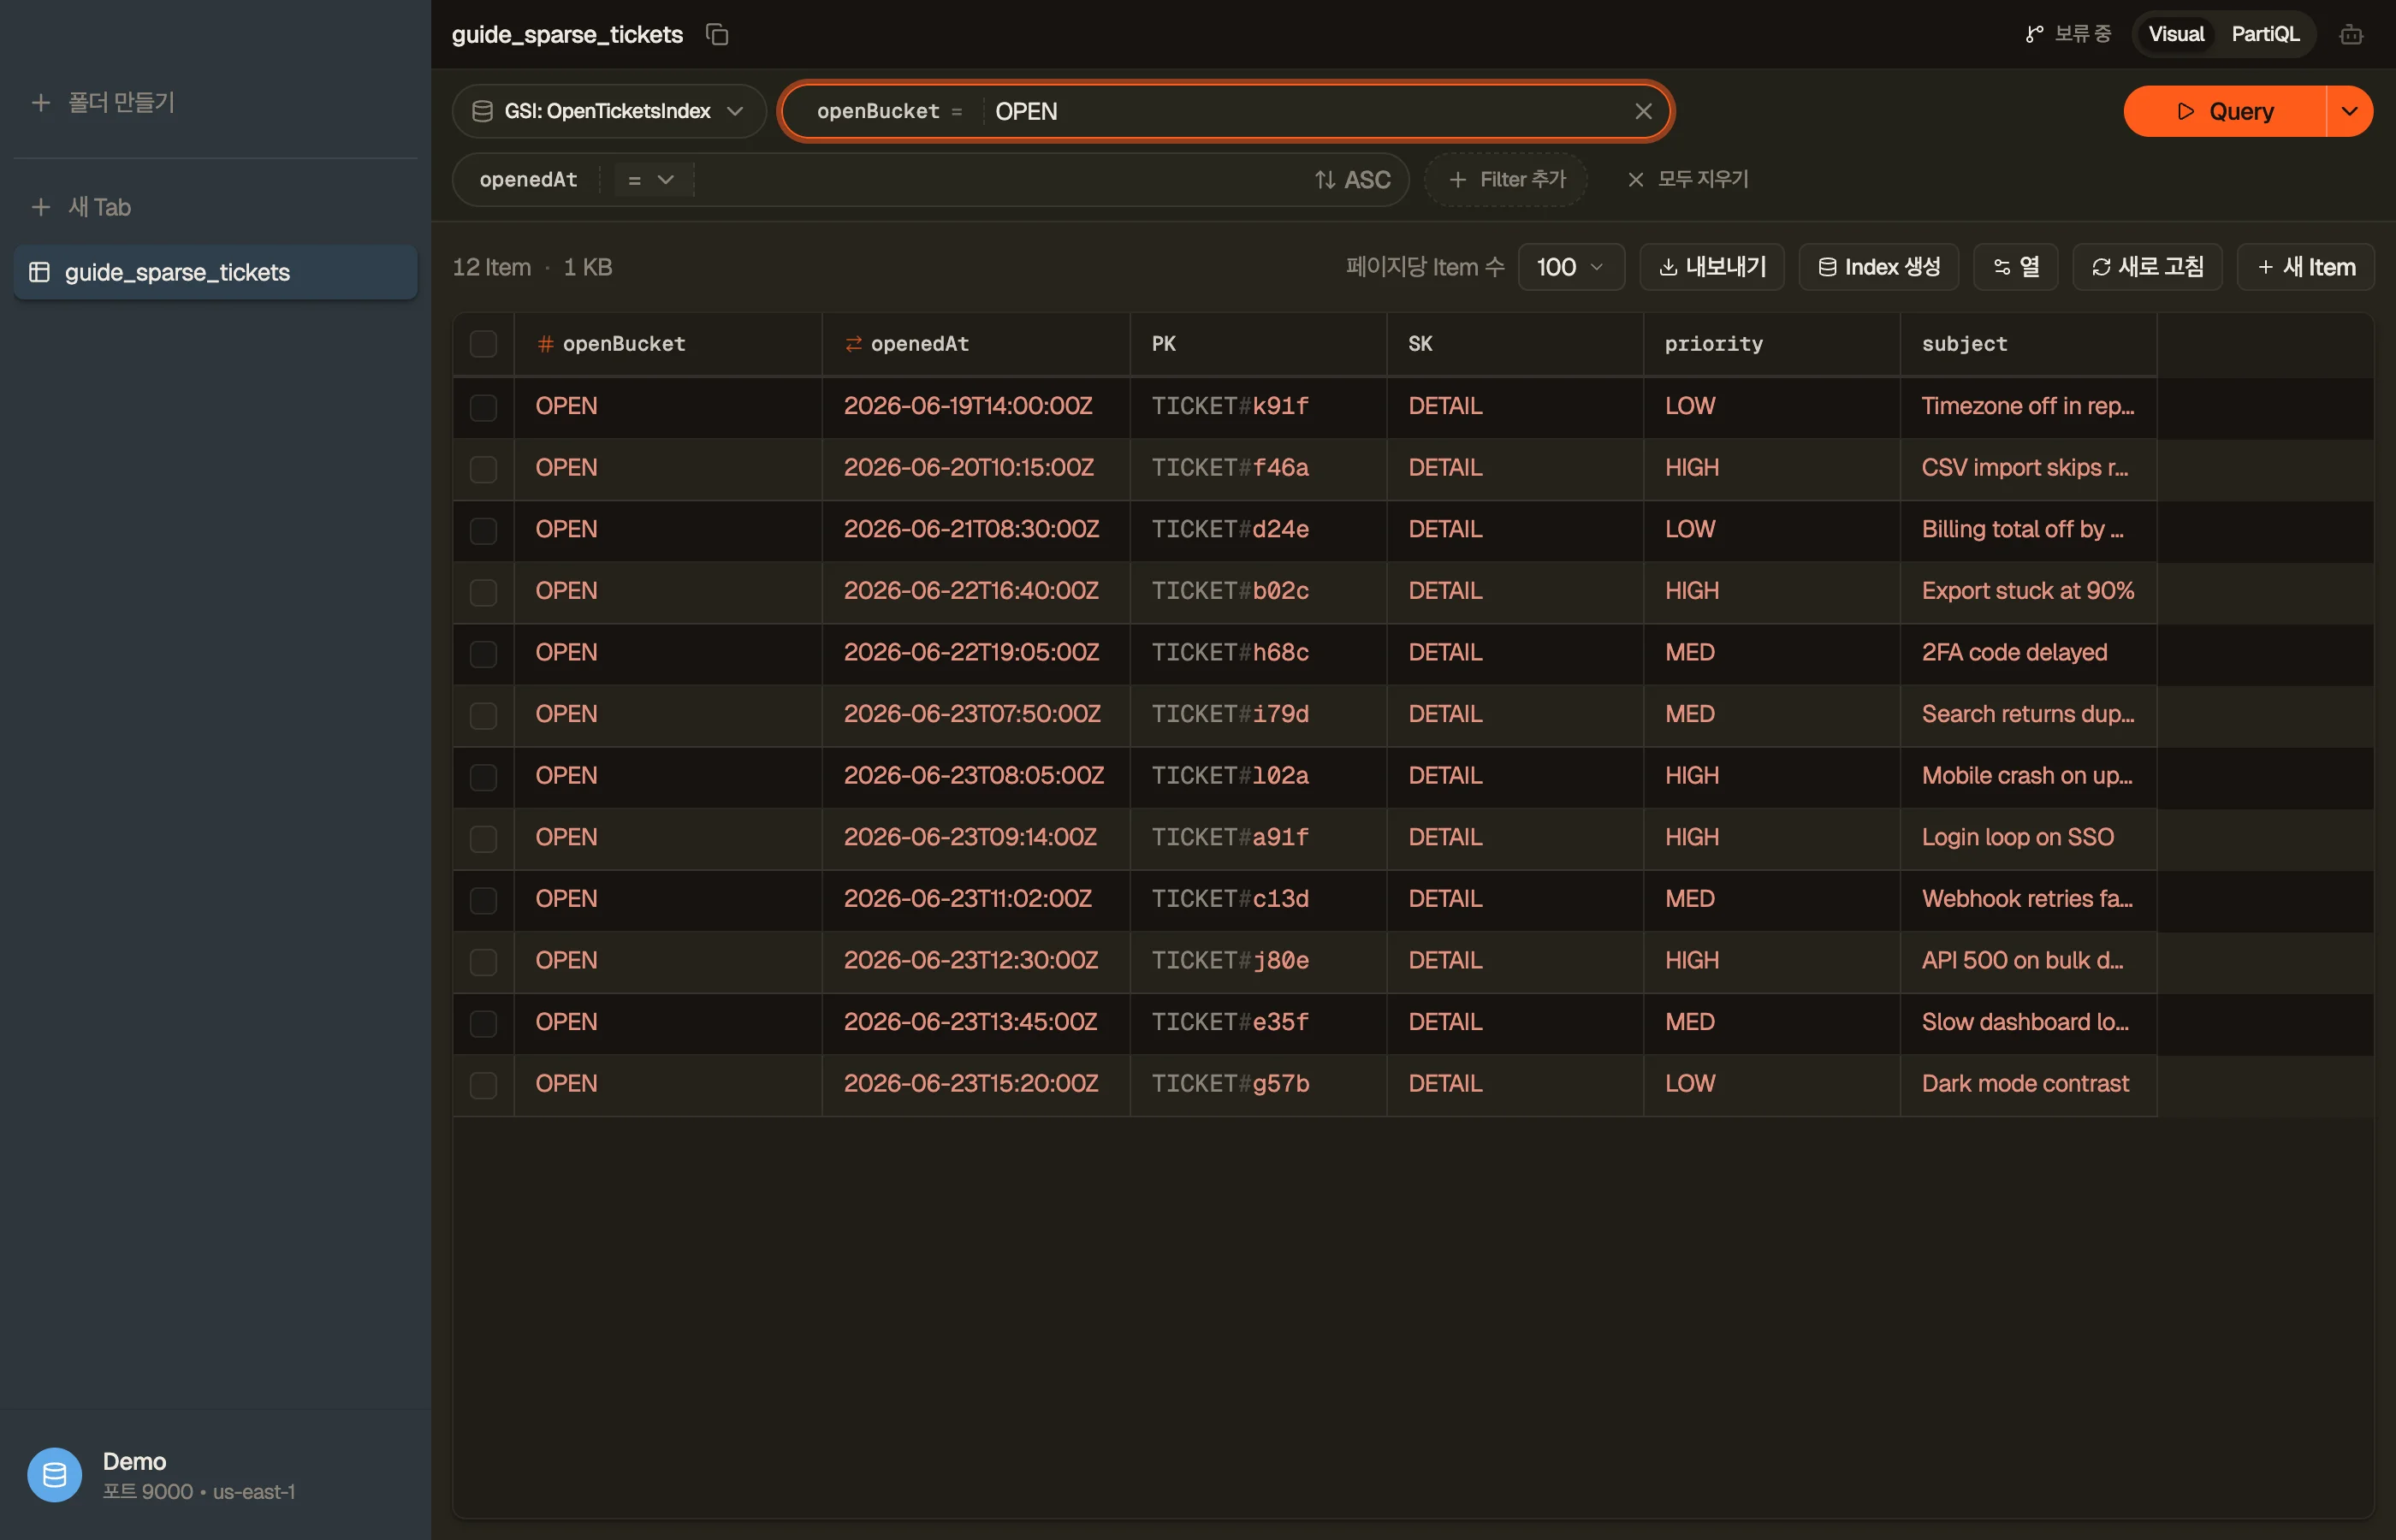Check the row for TICKET#k91f

click(x=483, y=407)
